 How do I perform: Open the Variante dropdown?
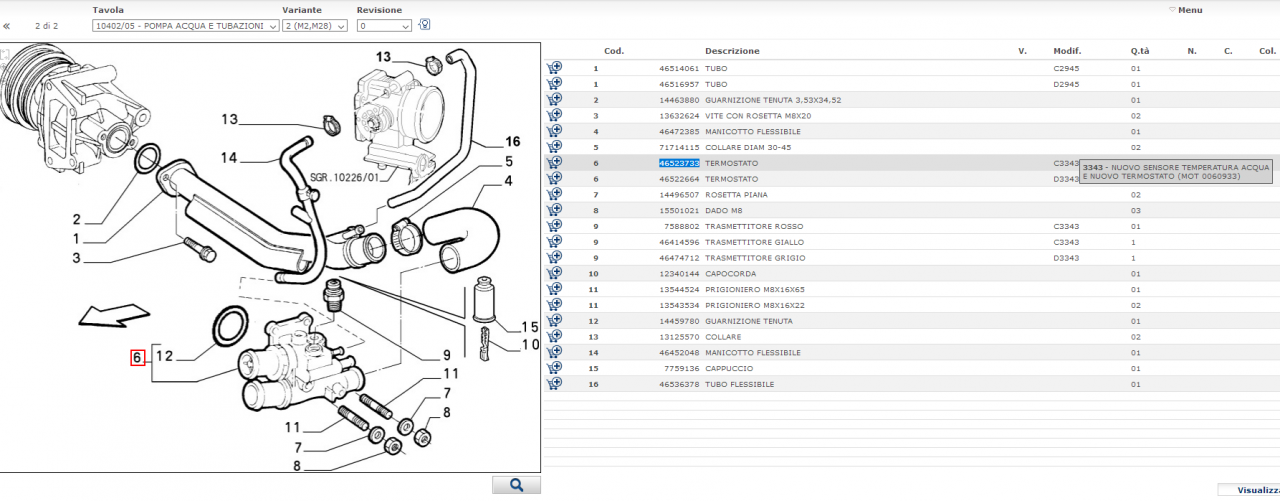314,26
